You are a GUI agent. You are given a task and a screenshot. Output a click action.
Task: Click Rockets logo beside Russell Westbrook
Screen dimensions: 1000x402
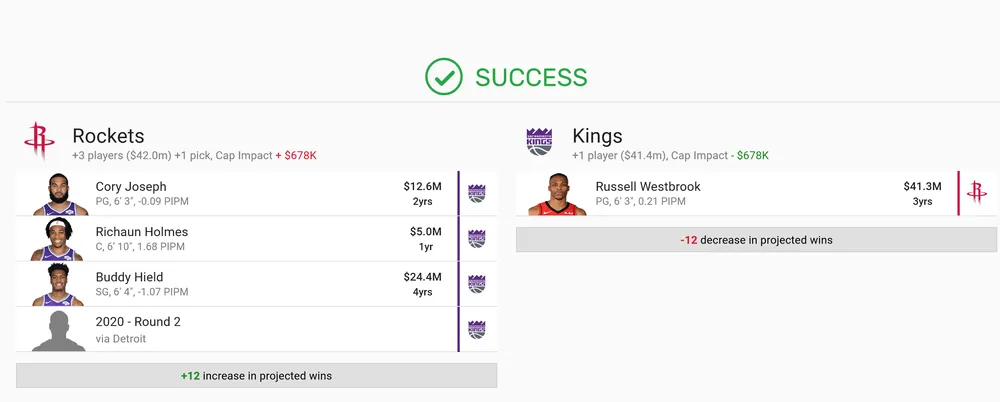tap(977, 194)
